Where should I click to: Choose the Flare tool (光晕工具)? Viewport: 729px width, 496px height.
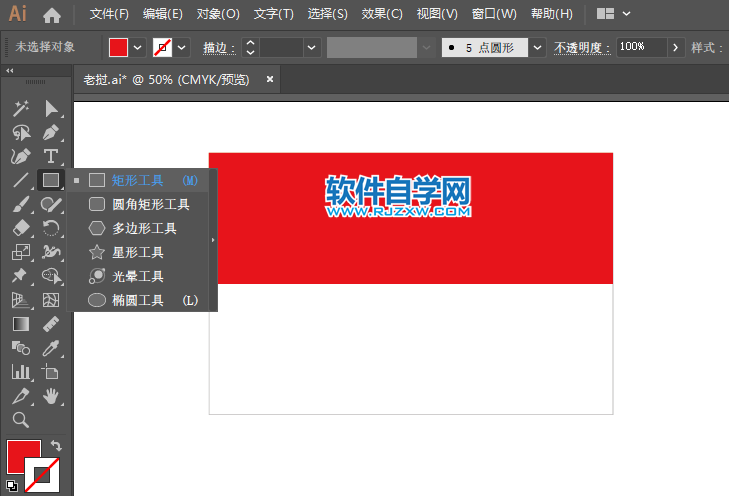click(138, 276)
